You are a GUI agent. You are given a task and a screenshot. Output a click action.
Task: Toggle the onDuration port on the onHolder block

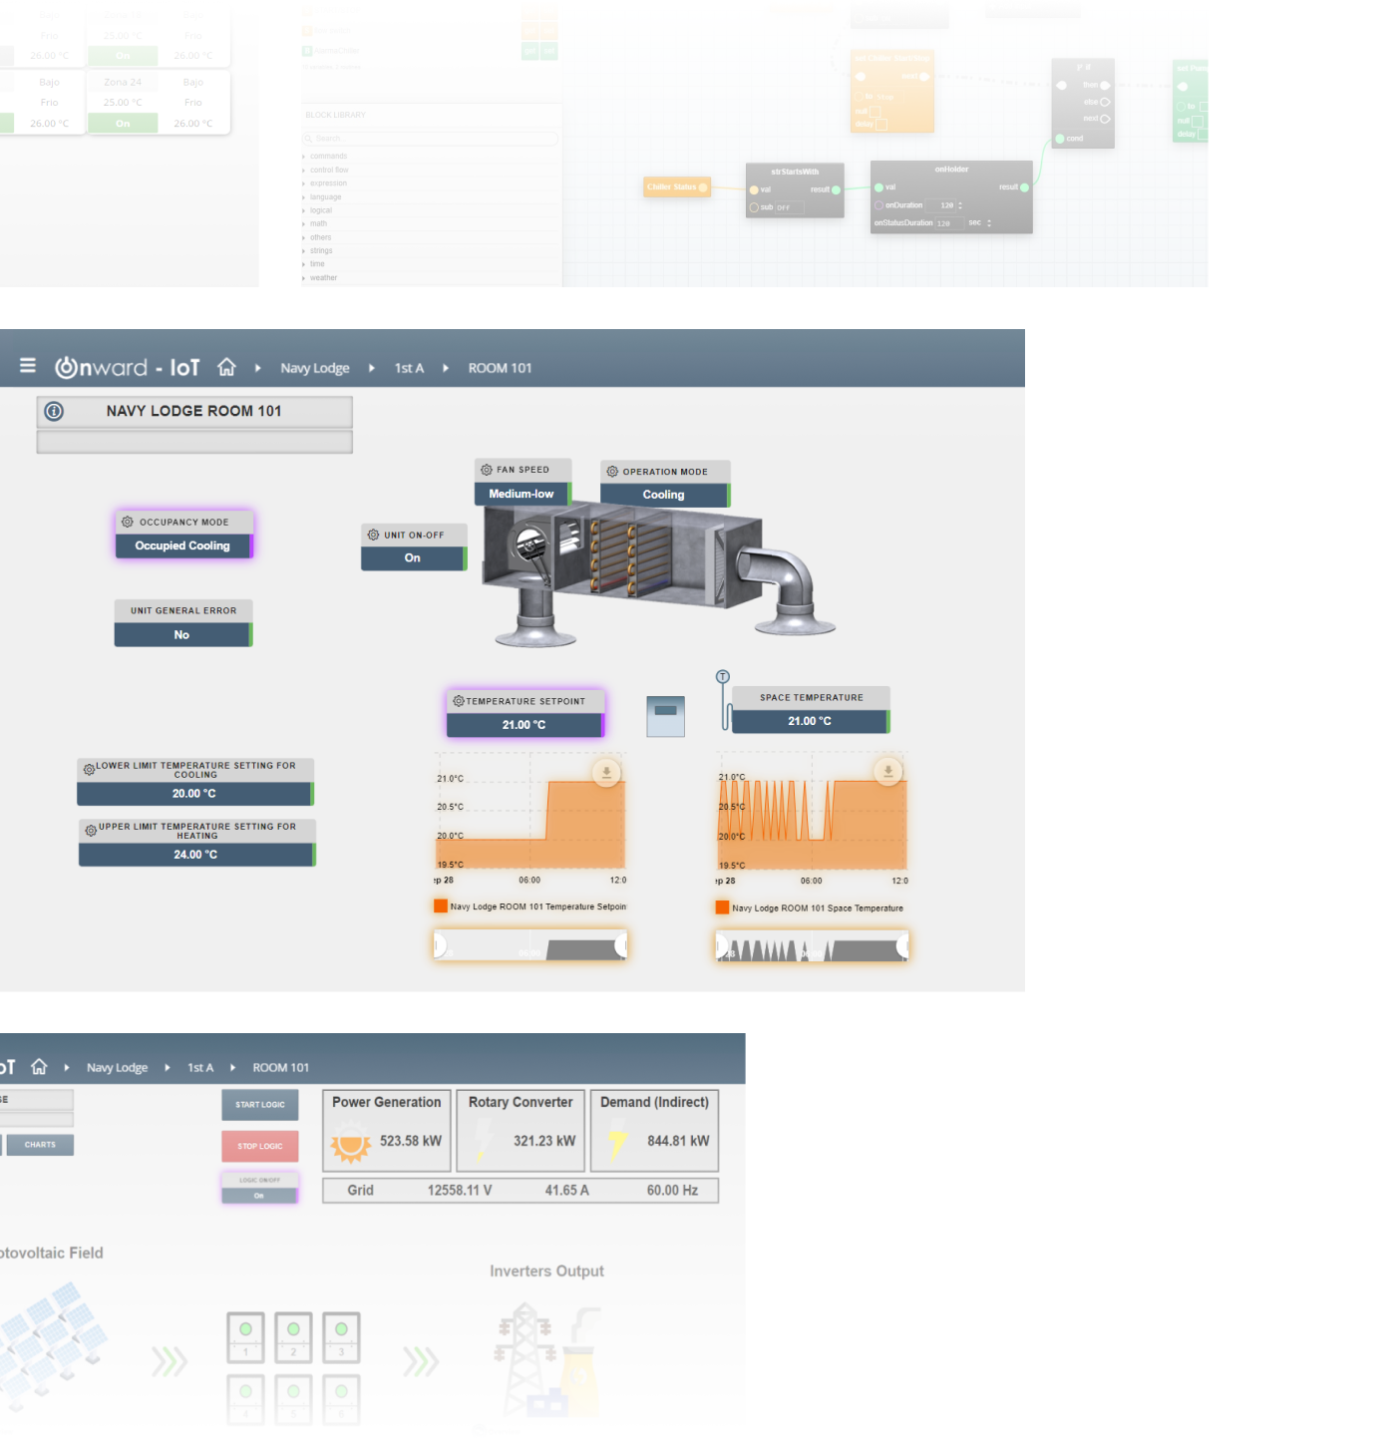click(879, 205)
